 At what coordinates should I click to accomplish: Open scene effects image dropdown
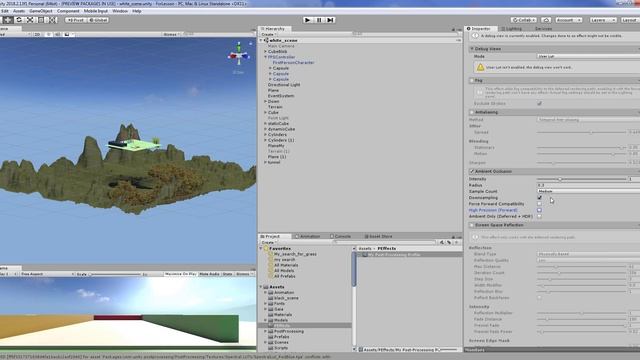click(69, 35)
